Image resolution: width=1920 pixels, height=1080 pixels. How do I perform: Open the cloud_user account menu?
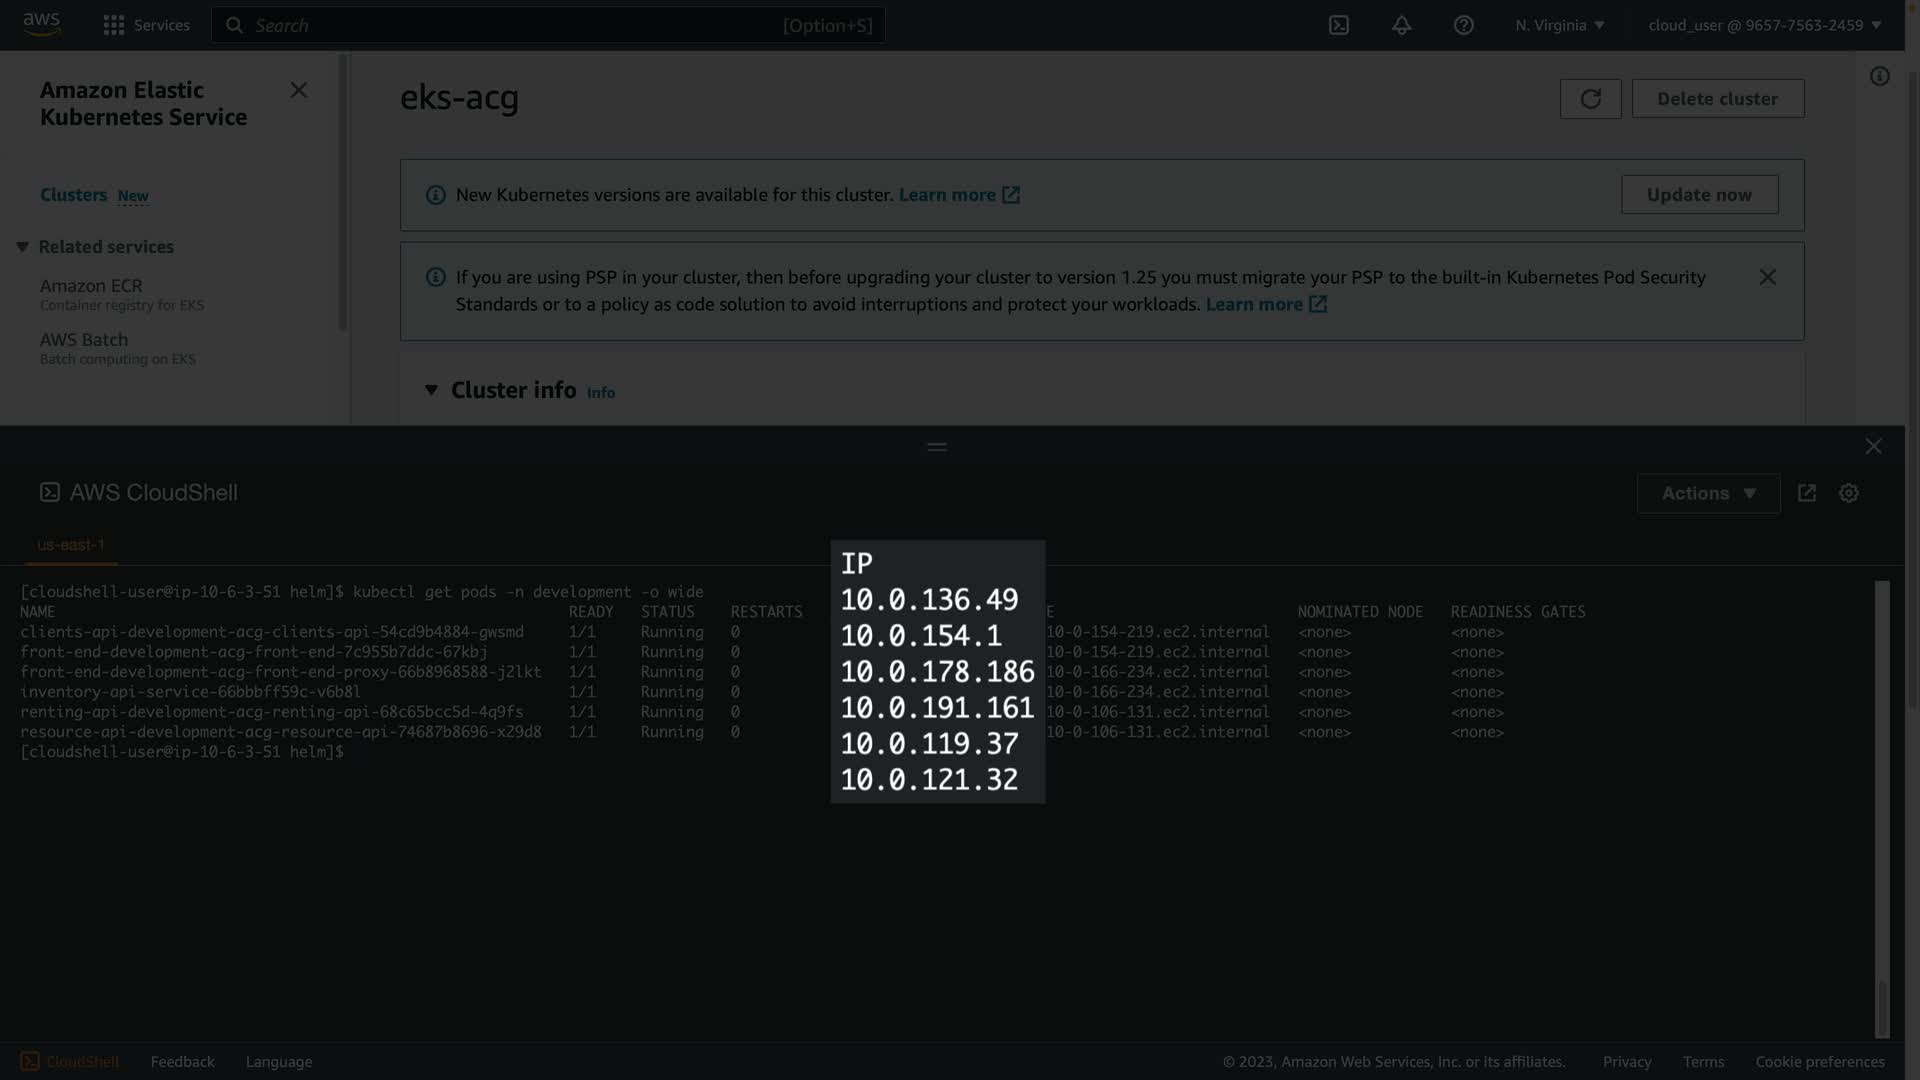[x=1764, y=25]
